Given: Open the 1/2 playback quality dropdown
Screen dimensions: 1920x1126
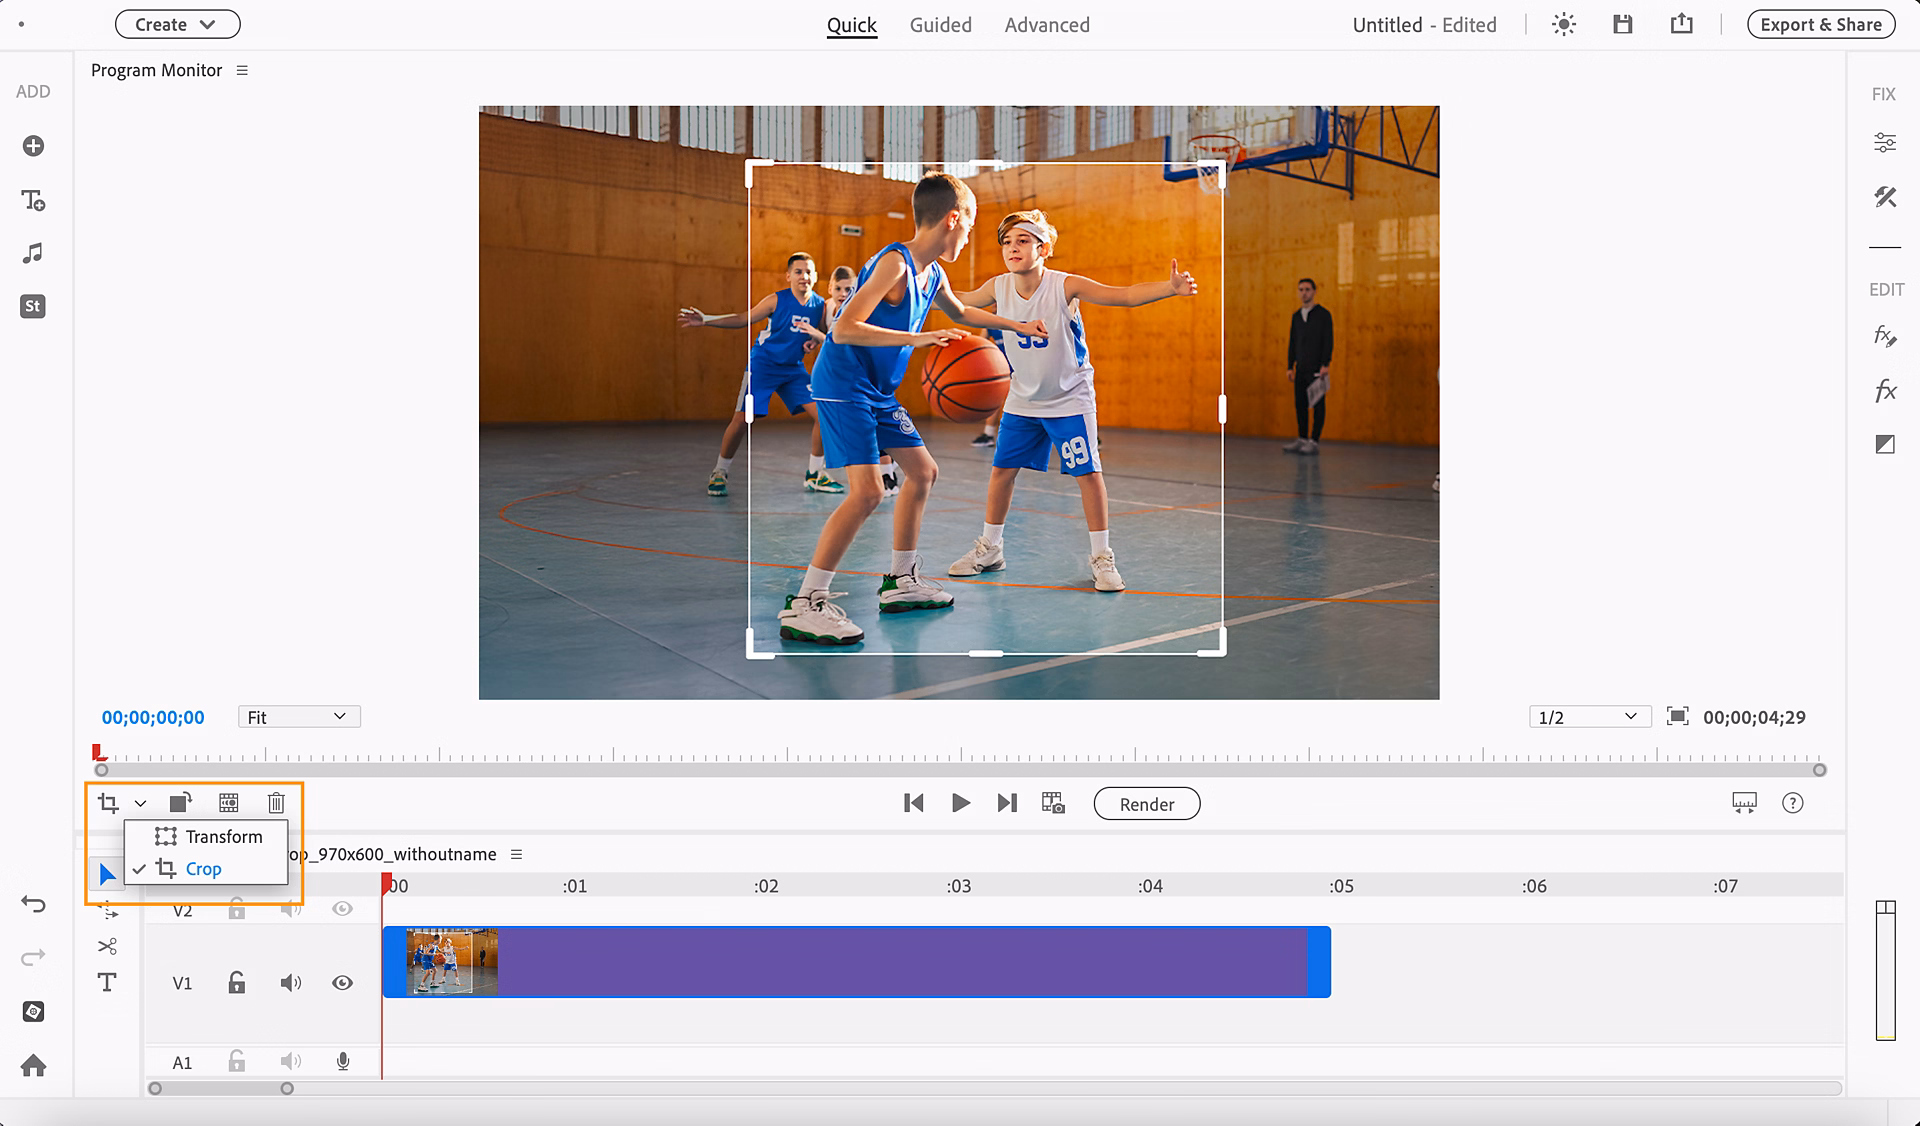Looking at the screenshot, I should [1588, 716].
